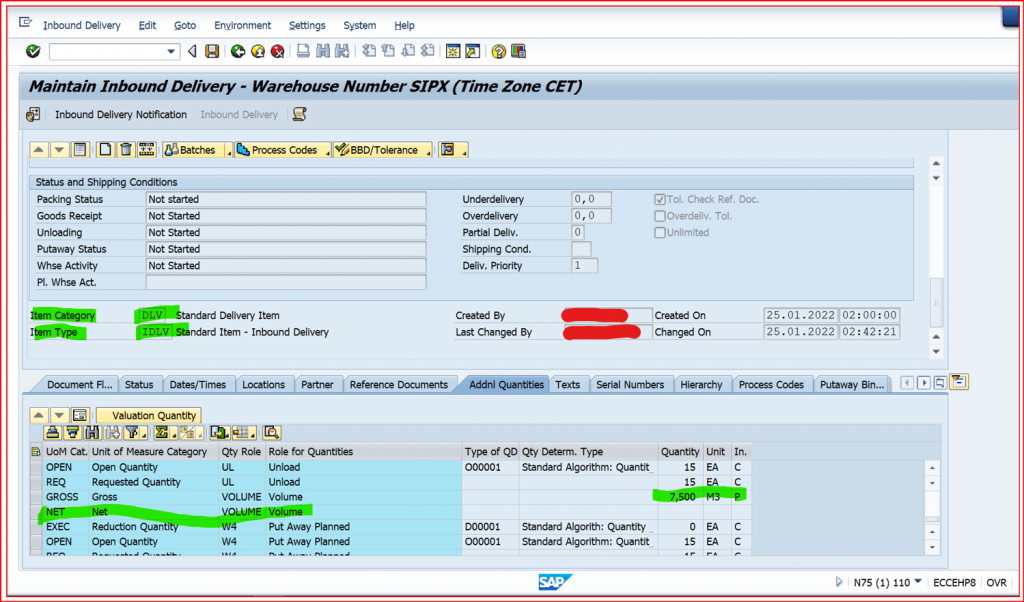This screenshot has width=1024, height=602.
Task: Toggle Overdeliv. Tol. checkbox
Action: [660, 216]
